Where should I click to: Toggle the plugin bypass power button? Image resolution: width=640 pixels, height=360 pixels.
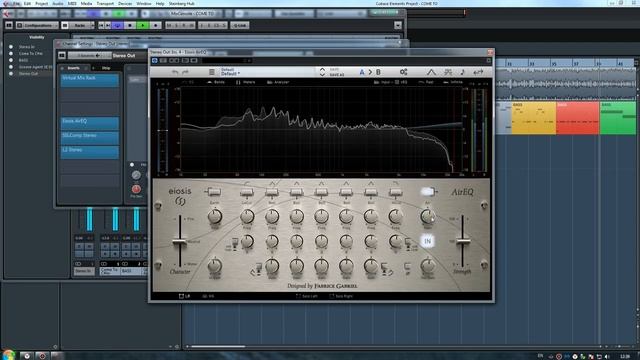(x=155, y=60)
